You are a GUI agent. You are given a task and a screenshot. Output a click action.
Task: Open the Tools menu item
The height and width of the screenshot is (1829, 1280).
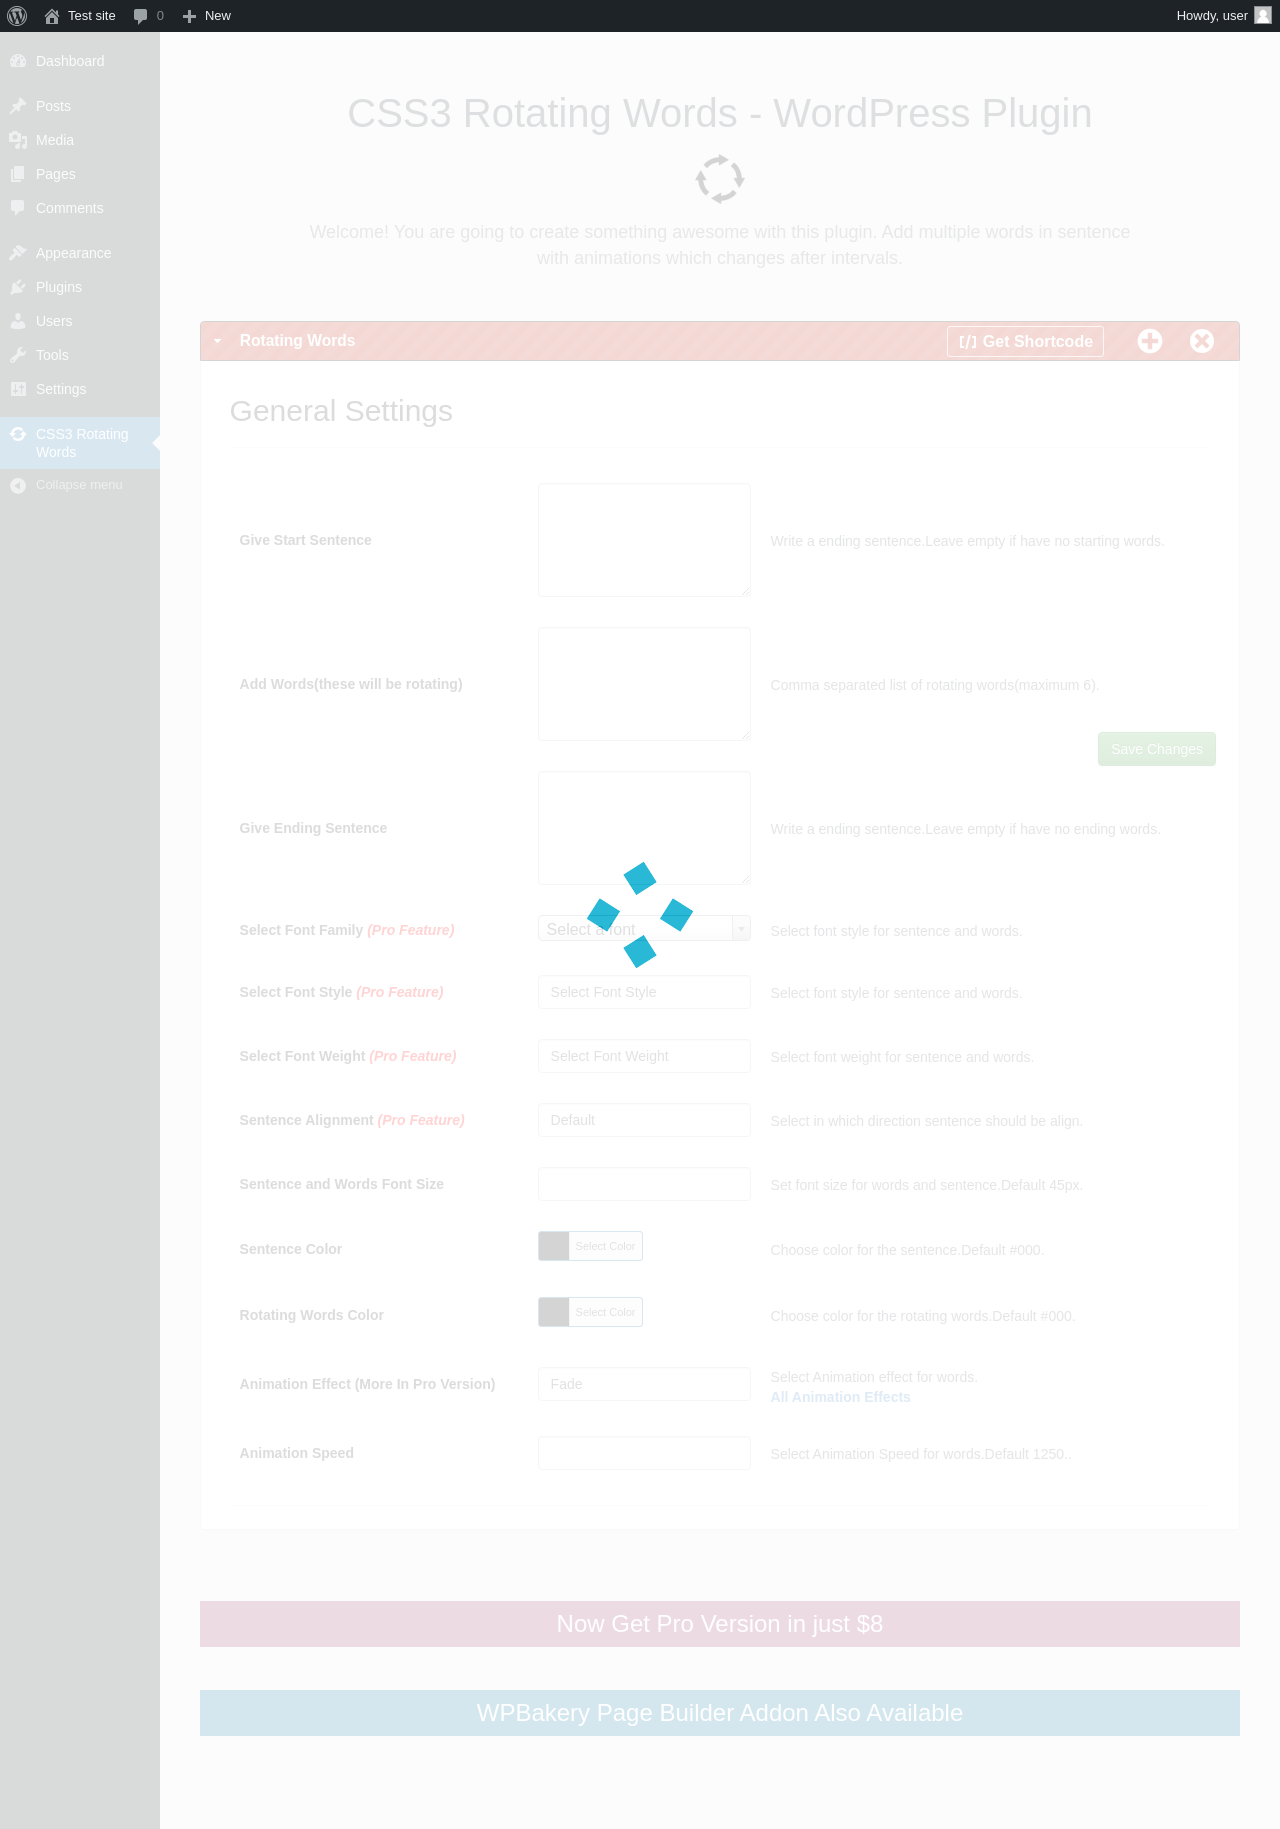pyautogui.click(x=80, y=355)
